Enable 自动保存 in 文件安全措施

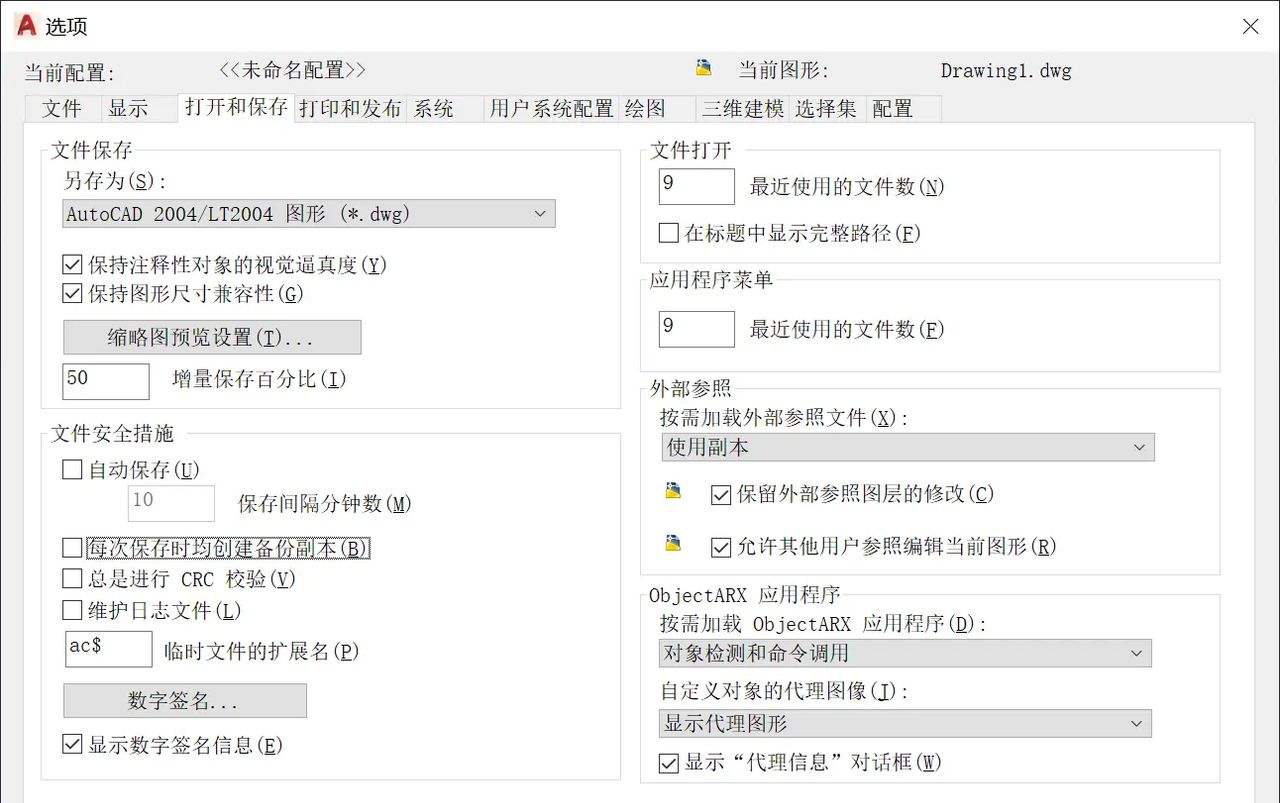[x=71, y=468]
